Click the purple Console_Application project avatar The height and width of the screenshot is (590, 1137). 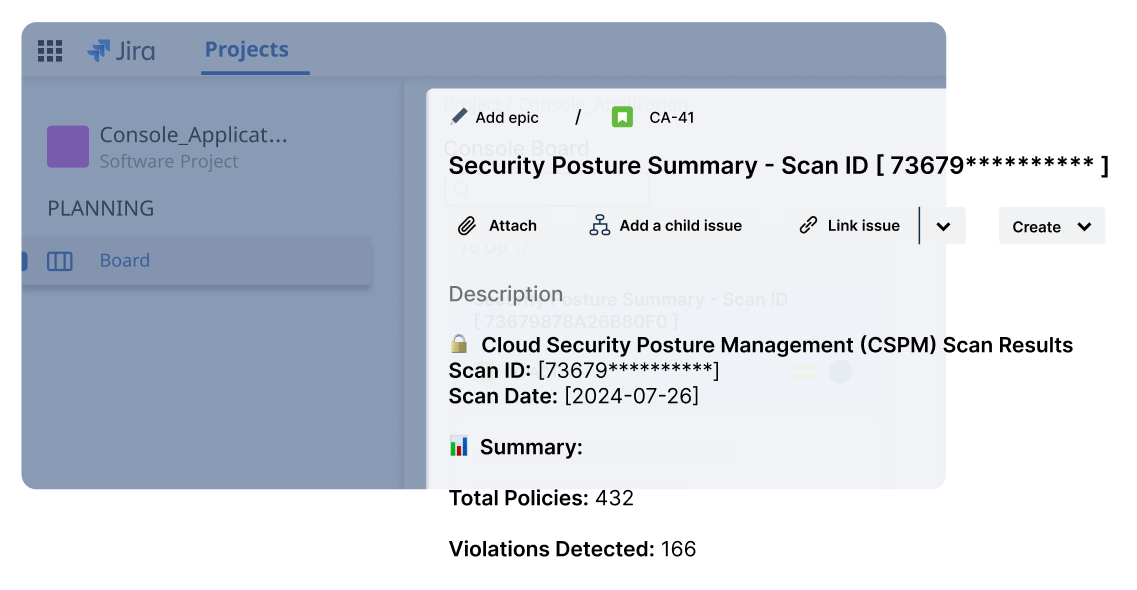click(68, 146)
